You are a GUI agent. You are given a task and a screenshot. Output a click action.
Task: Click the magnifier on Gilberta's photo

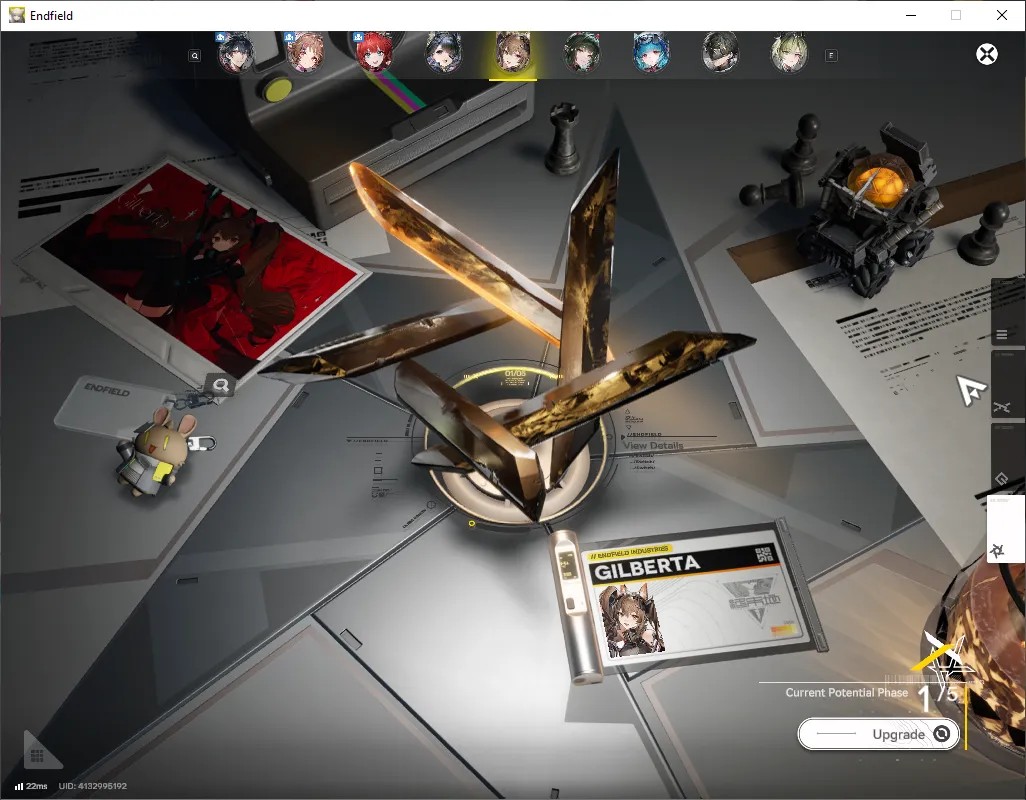(221, 385)
